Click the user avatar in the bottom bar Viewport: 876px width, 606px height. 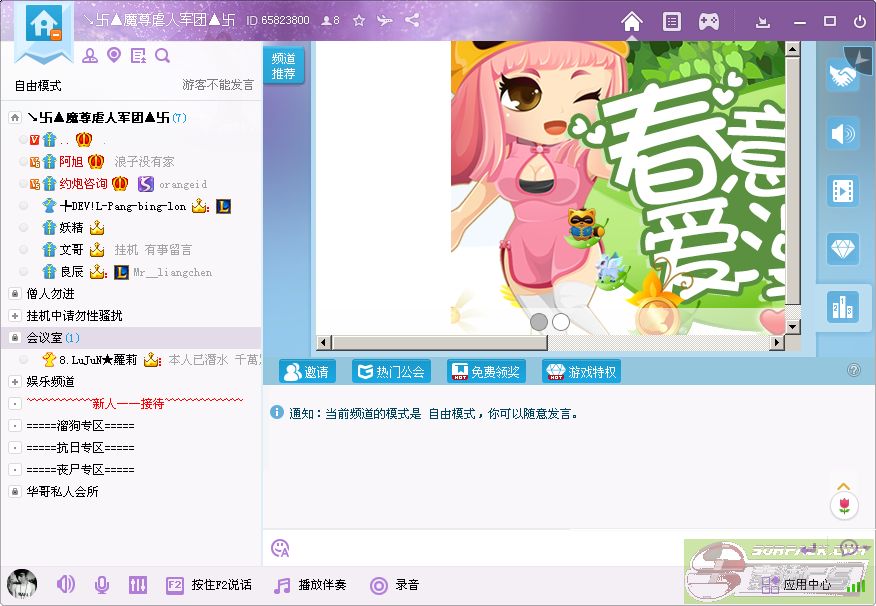pyautogui.click(x=22, y=585)
